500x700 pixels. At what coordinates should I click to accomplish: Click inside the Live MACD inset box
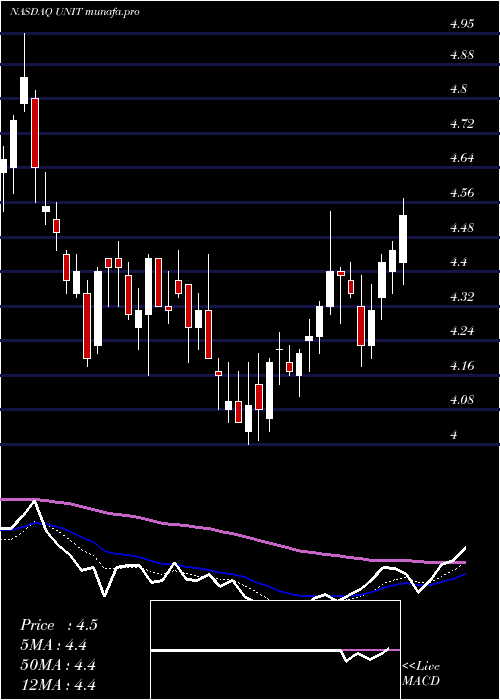point(275,650)
